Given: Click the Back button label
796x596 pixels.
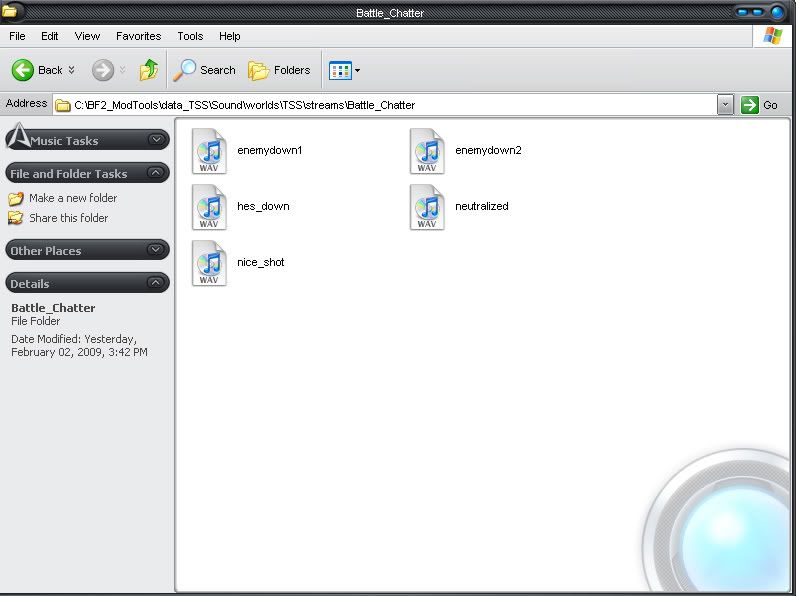Looking at the screenshot, I should [x=50, y=70].
